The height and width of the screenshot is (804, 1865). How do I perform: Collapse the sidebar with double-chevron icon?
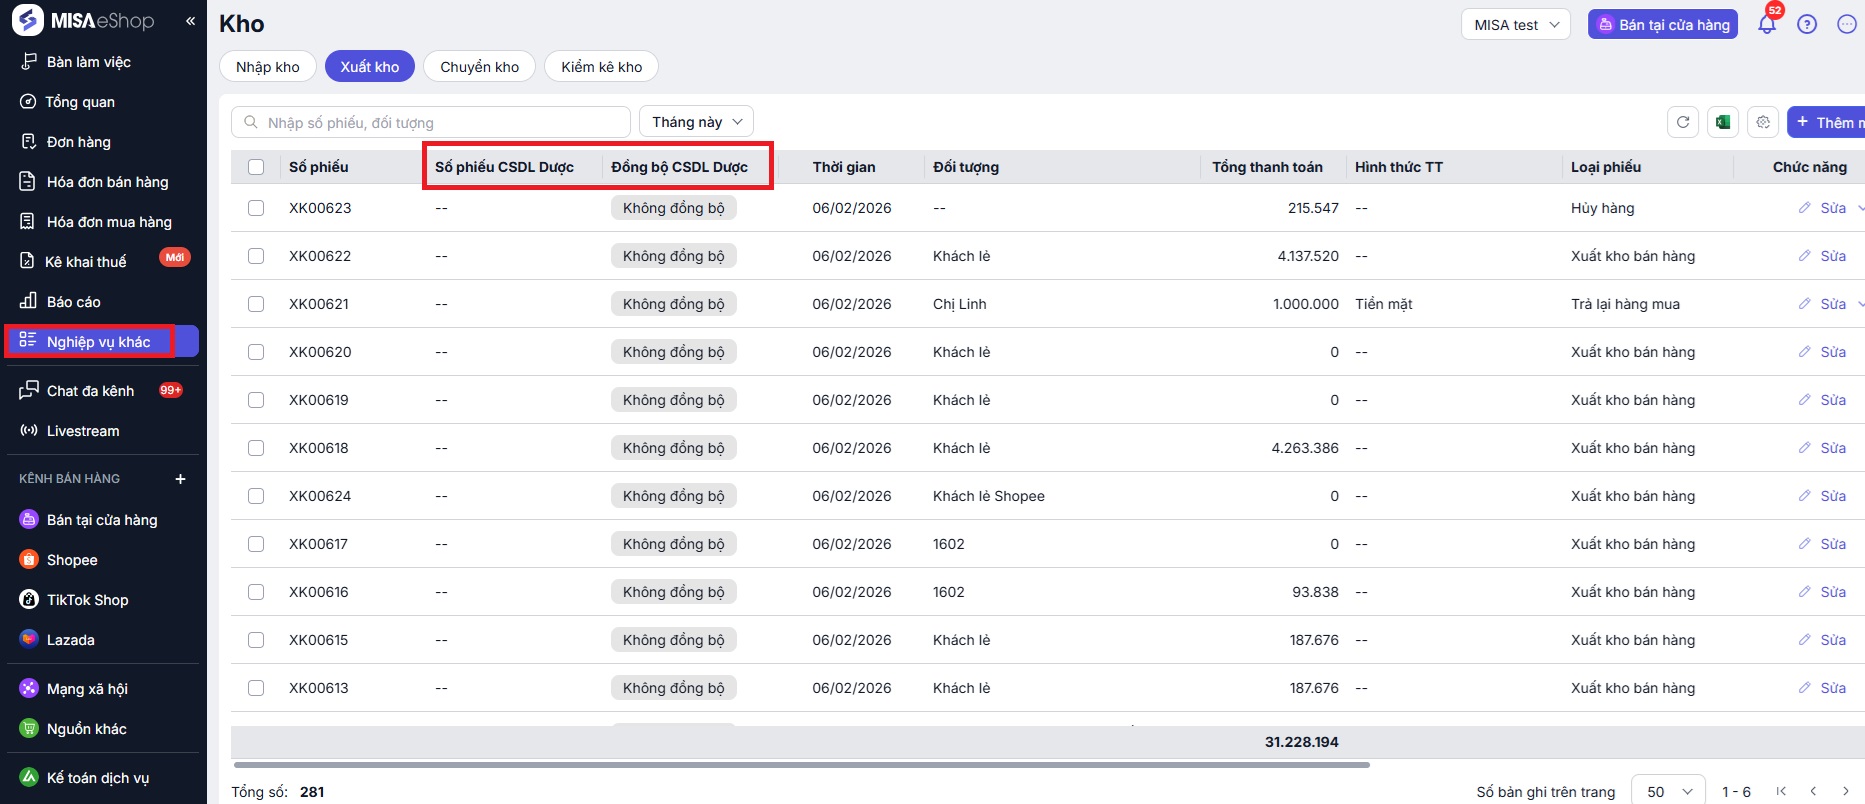click(190, 21)
